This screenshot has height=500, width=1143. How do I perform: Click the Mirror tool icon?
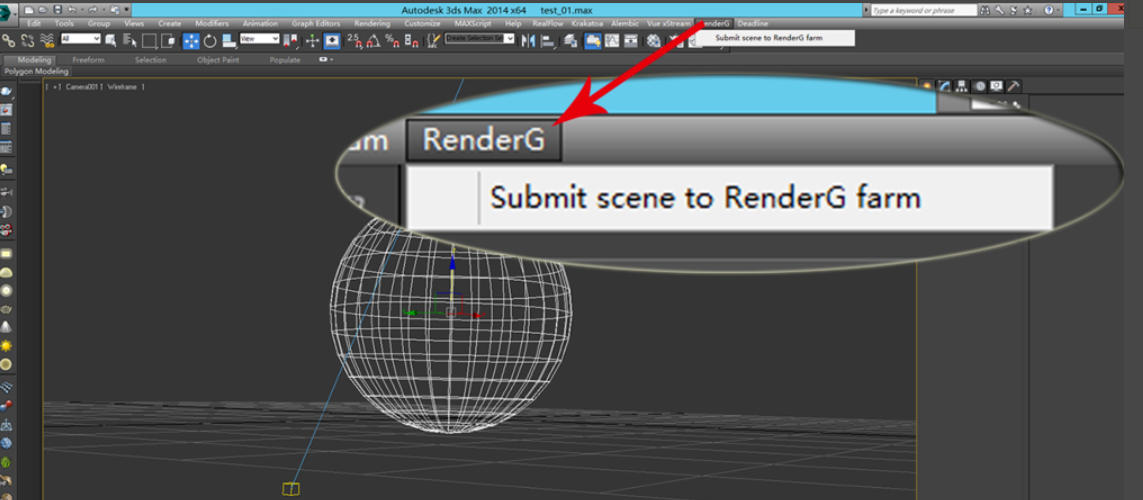pyautogui.click(x=528, y=41)
